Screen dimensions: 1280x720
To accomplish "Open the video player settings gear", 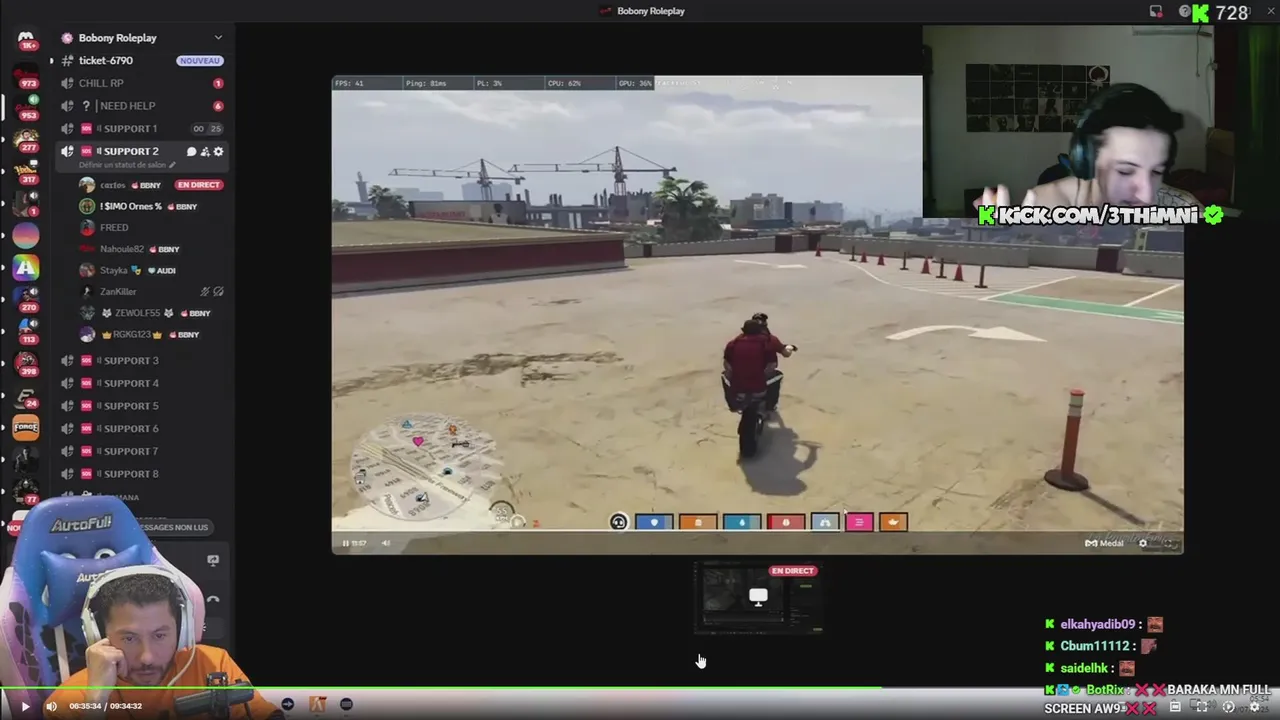I will tap(1254, 707).
